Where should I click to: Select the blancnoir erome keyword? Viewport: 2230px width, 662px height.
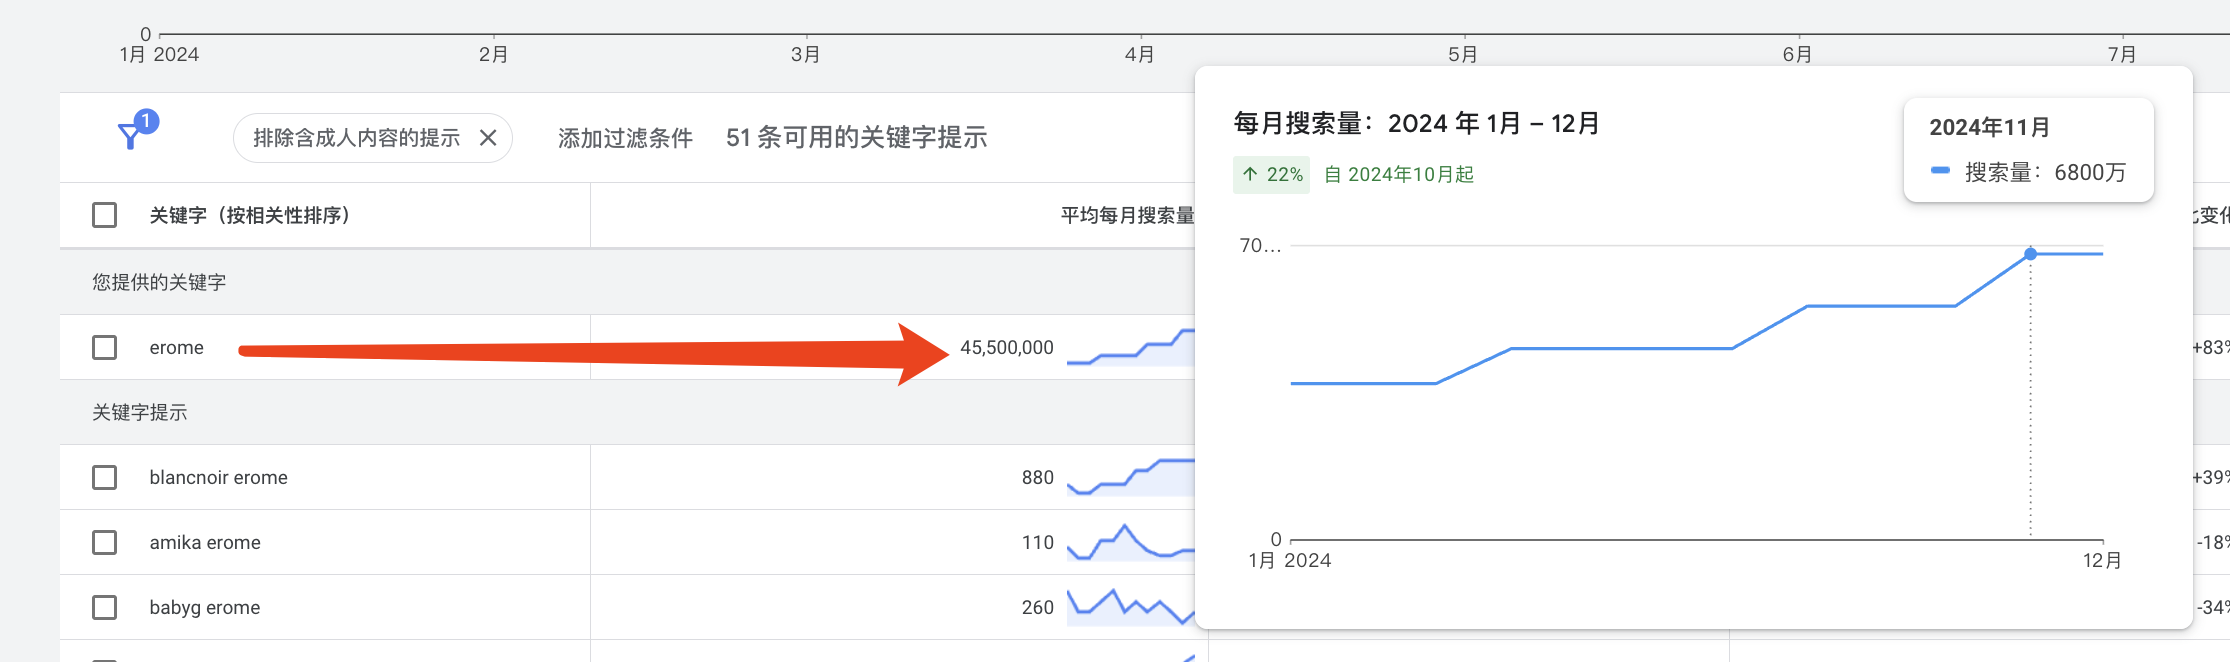coord(218,477)
